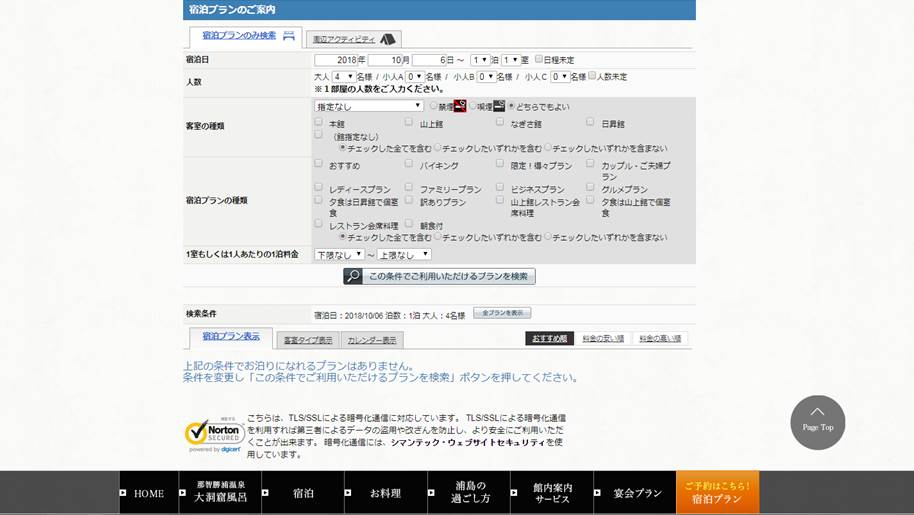Open 館内案内サービス in bottom navigation
This screenshot has width=914, height=515.
pos(551,493)
